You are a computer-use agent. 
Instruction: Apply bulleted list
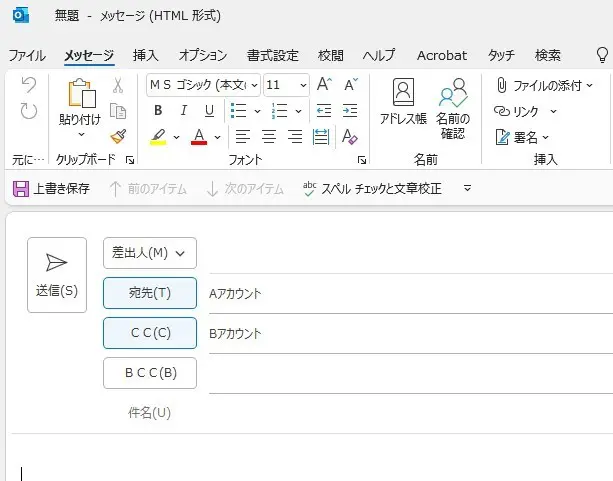click(x=238, y=111)
